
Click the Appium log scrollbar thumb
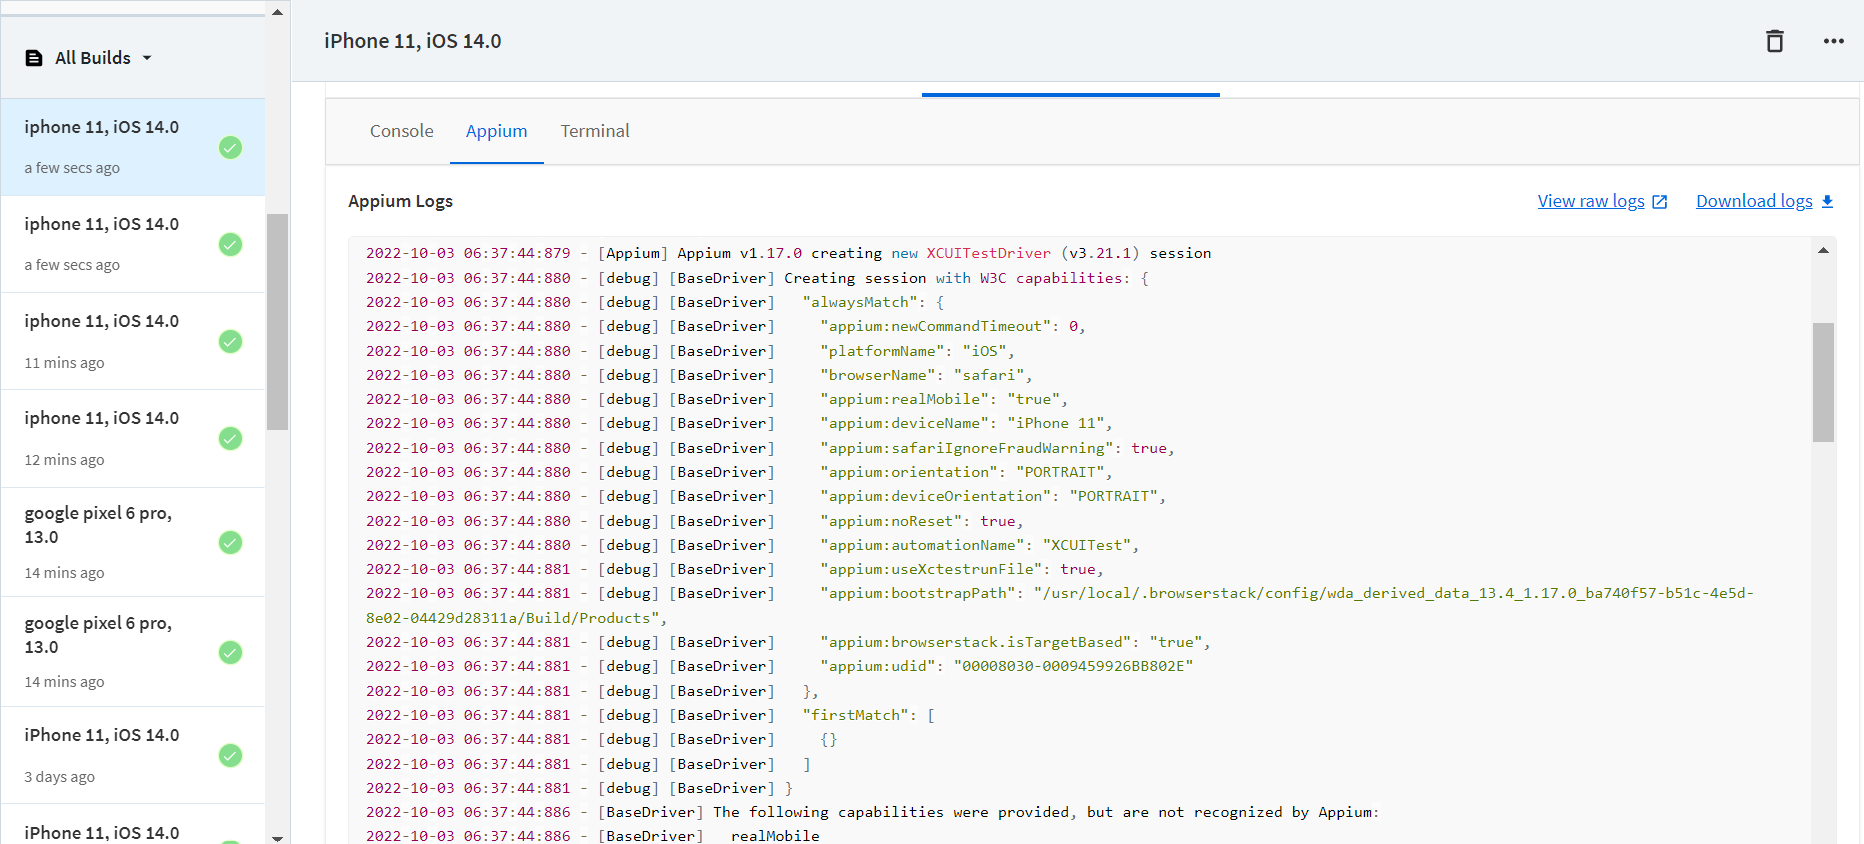(x=1823, y=382)
